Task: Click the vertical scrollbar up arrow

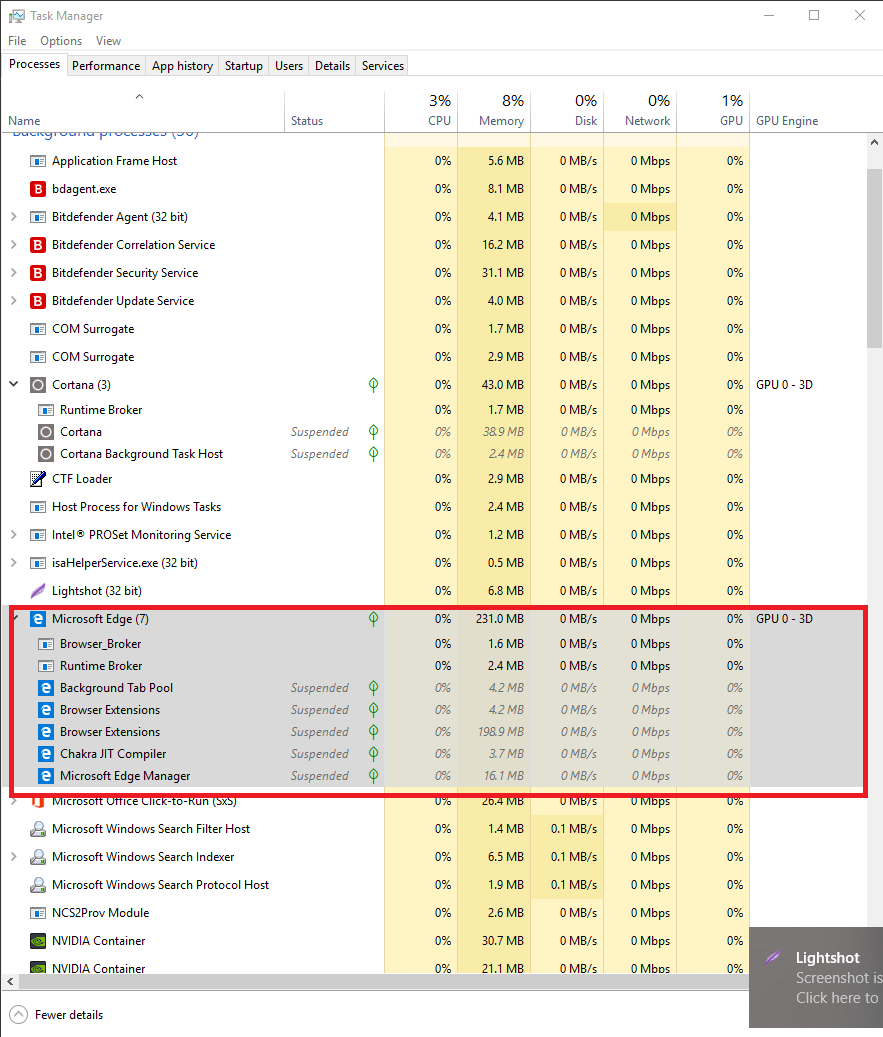Action: point(874,142)
